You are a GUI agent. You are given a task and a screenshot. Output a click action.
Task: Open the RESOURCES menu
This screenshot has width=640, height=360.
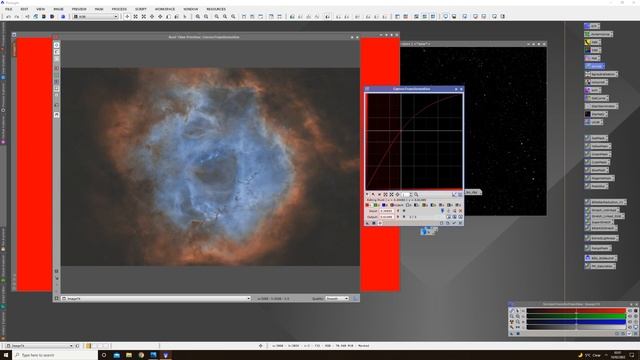point(216,9)
